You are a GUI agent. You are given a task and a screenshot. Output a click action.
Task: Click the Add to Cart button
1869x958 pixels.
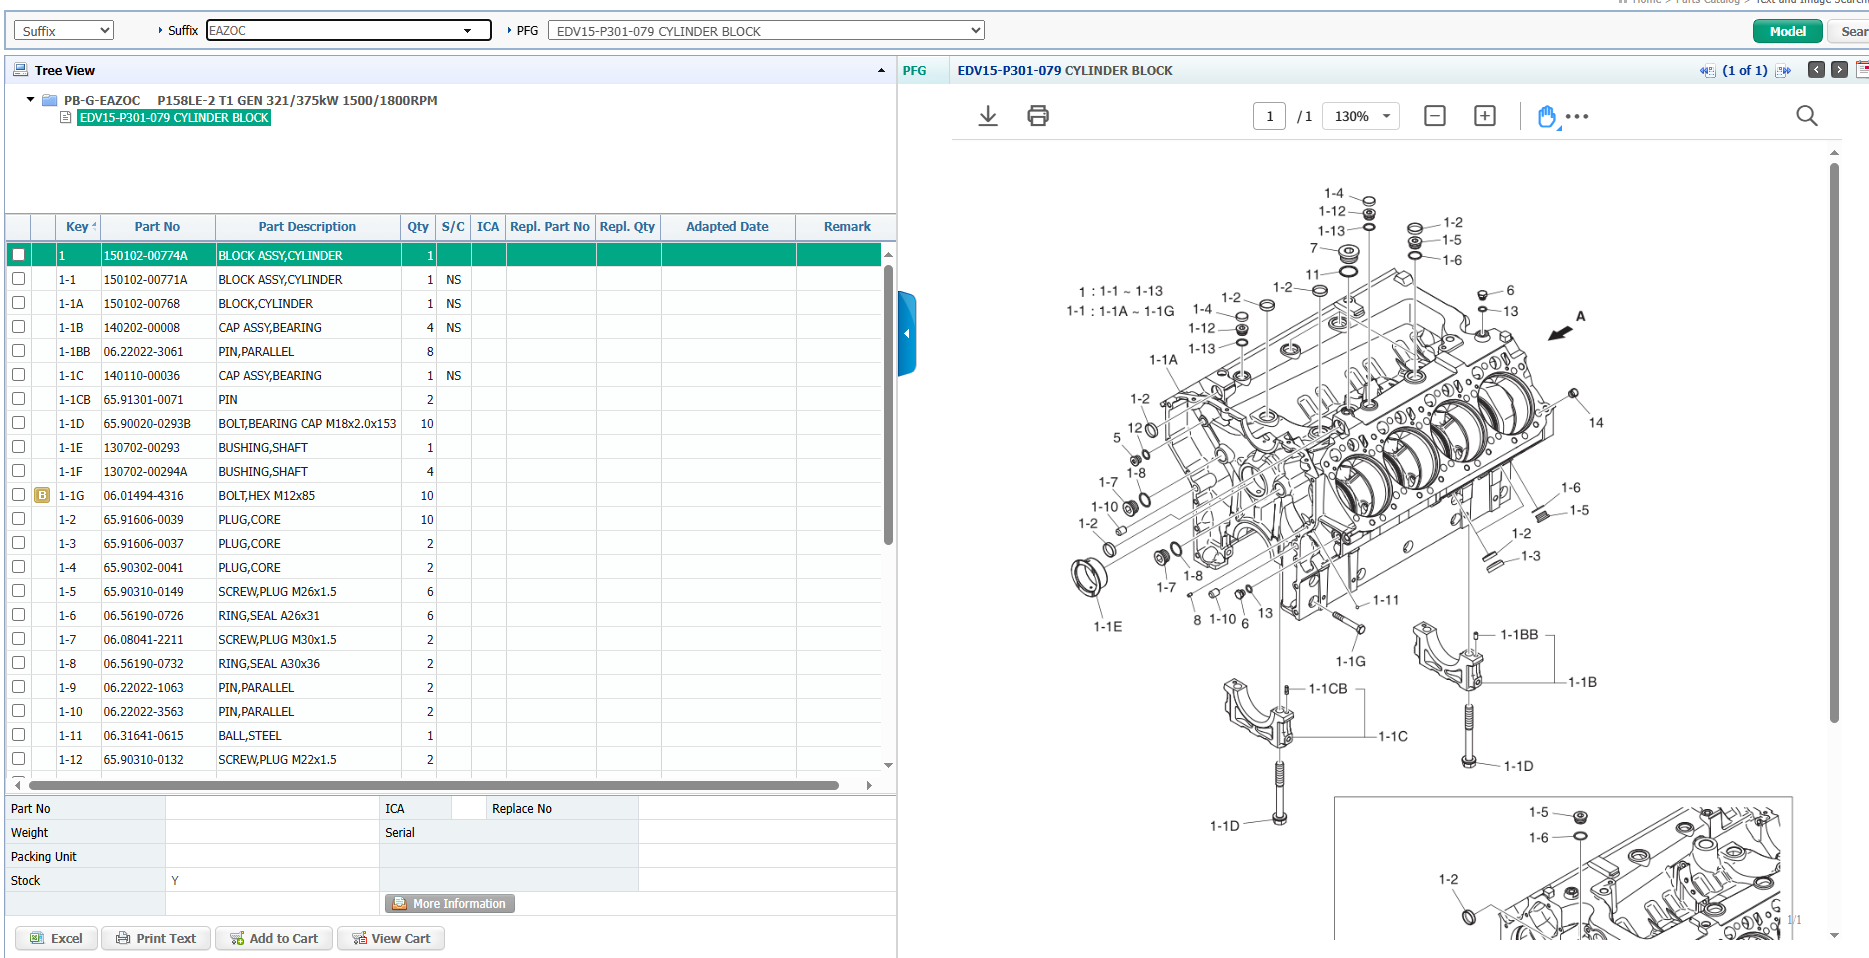click(x=274, y=938)
